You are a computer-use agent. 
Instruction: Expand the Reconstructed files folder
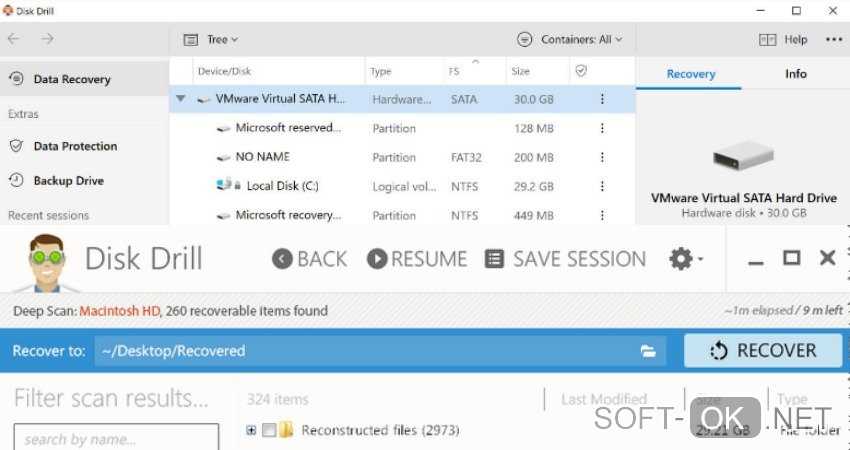click(x=251, y=431)
